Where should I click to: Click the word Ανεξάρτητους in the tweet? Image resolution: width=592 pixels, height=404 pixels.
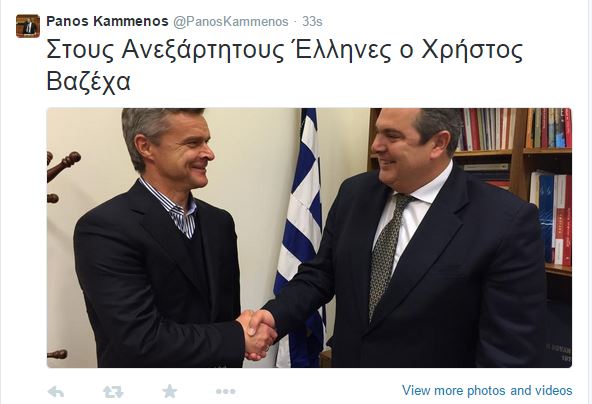202,50
